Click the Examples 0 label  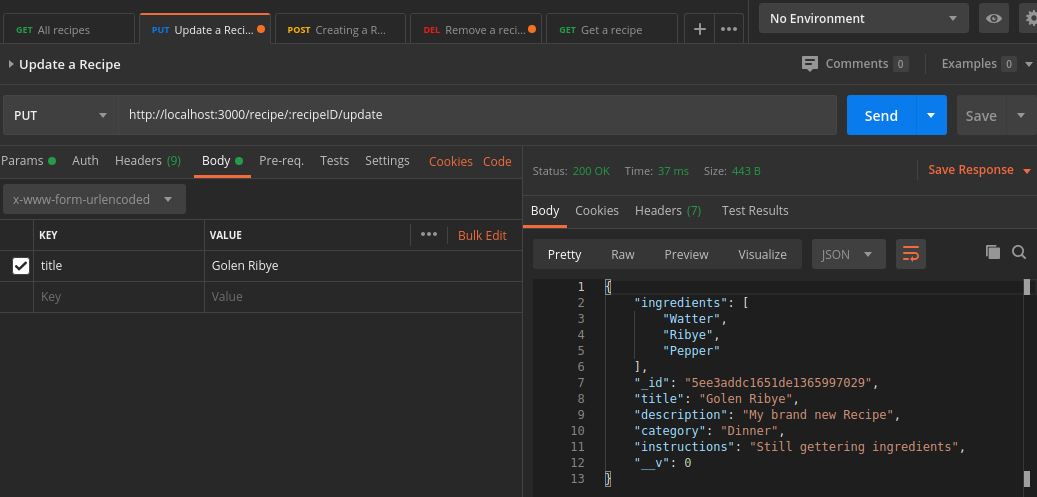(979, 64)
